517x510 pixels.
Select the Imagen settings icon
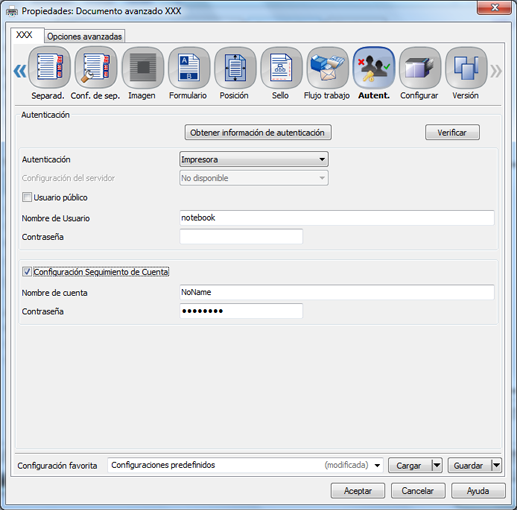click(x=143, y=68)
